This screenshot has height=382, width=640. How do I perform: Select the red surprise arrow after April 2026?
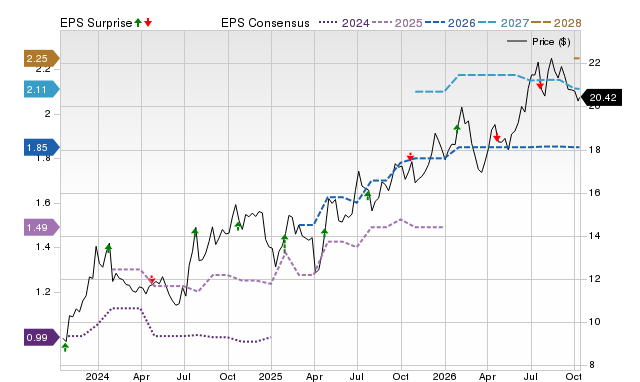496,138
